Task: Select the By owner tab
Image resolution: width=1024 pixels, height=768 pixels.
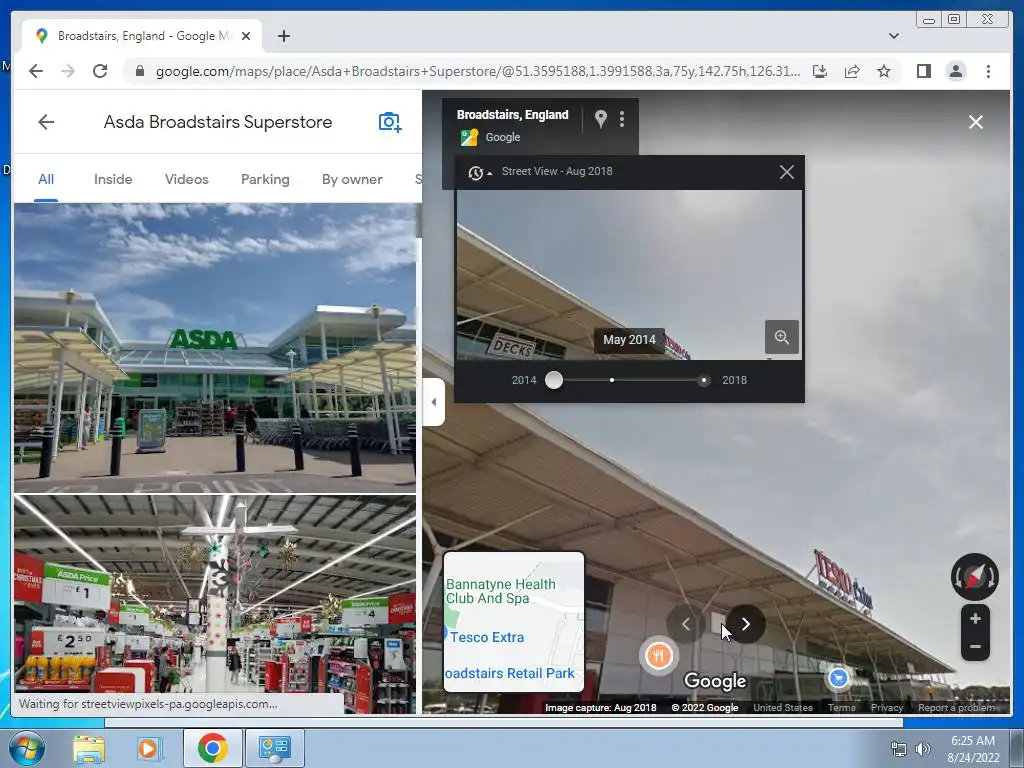Action: point(352,179)
